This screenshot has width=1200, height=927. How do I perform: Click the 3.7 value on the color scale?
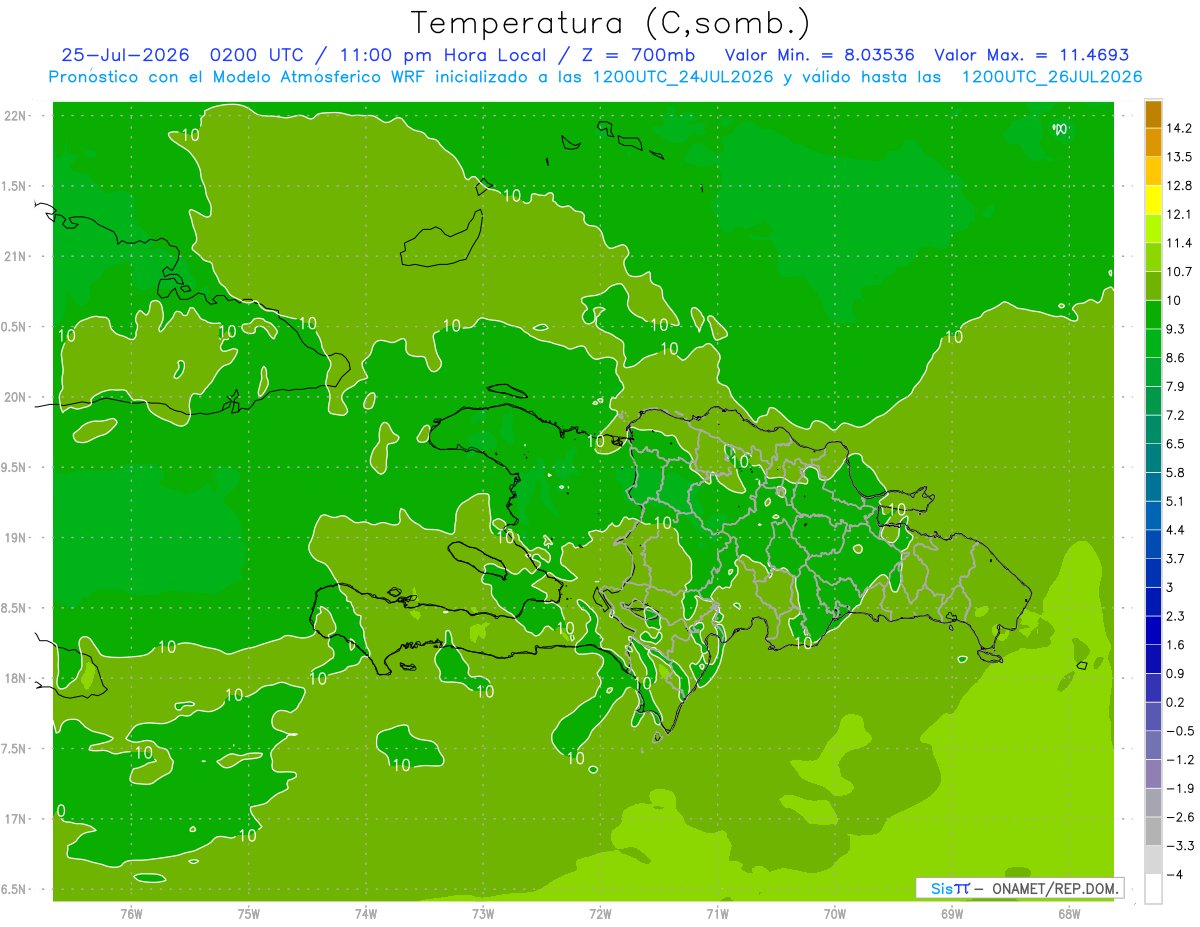click(1175, 559)
